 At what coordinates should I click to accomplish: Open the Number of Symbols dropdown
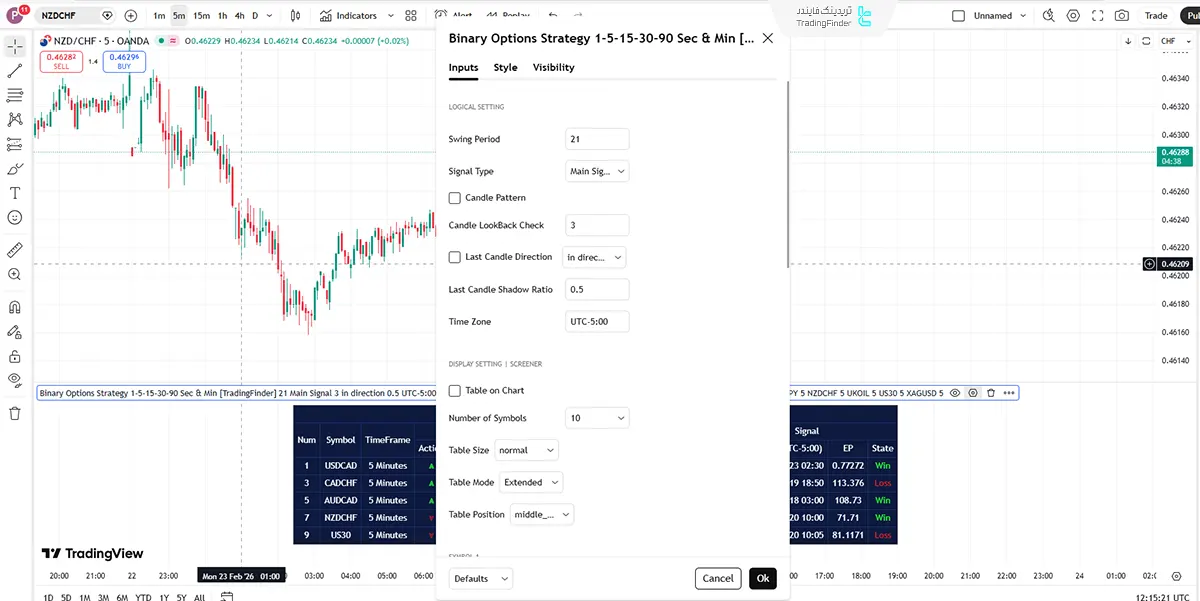pos(597,418)
